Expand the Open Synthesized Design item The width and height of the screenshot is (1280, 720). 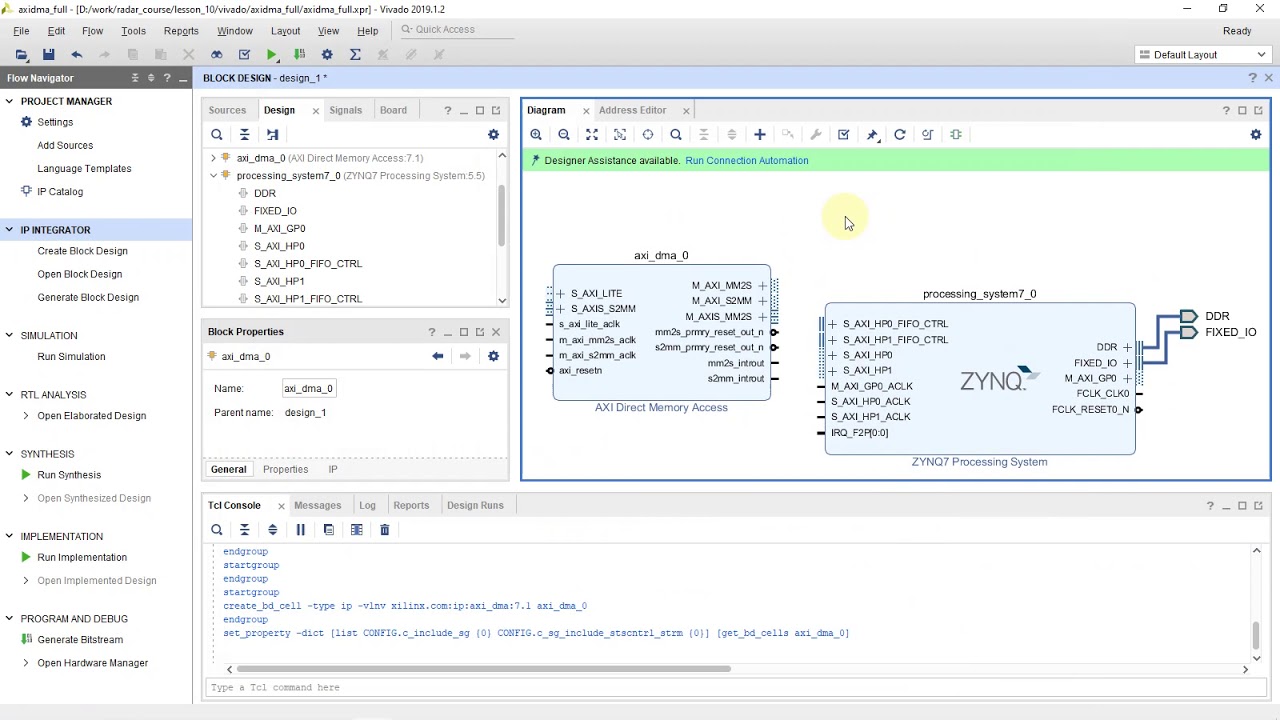[x=26, y=498]
